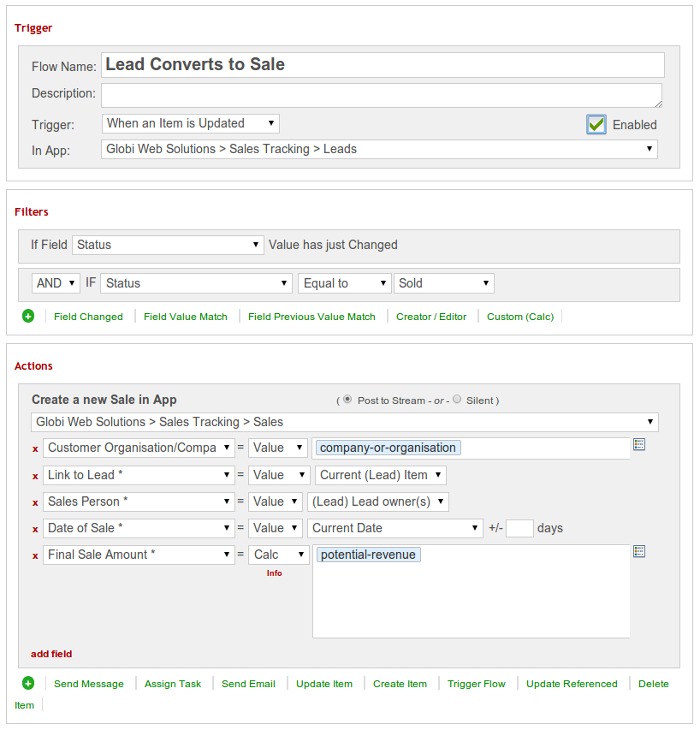Add a Send Email action
700x730 pixels.
pyautogui.click(x=248, y=684)
